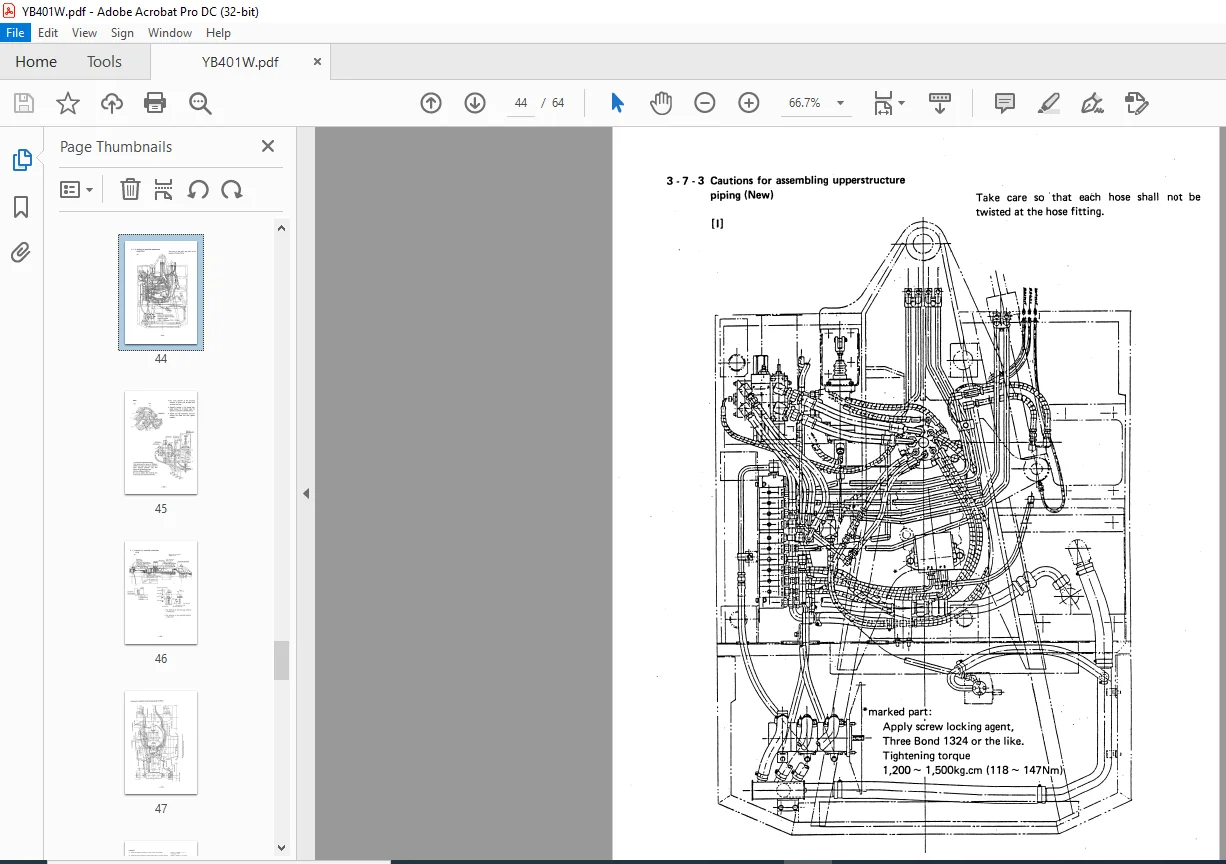Upload file to Document Cloud icon
1226x864 pixels.
click(111, 103)
